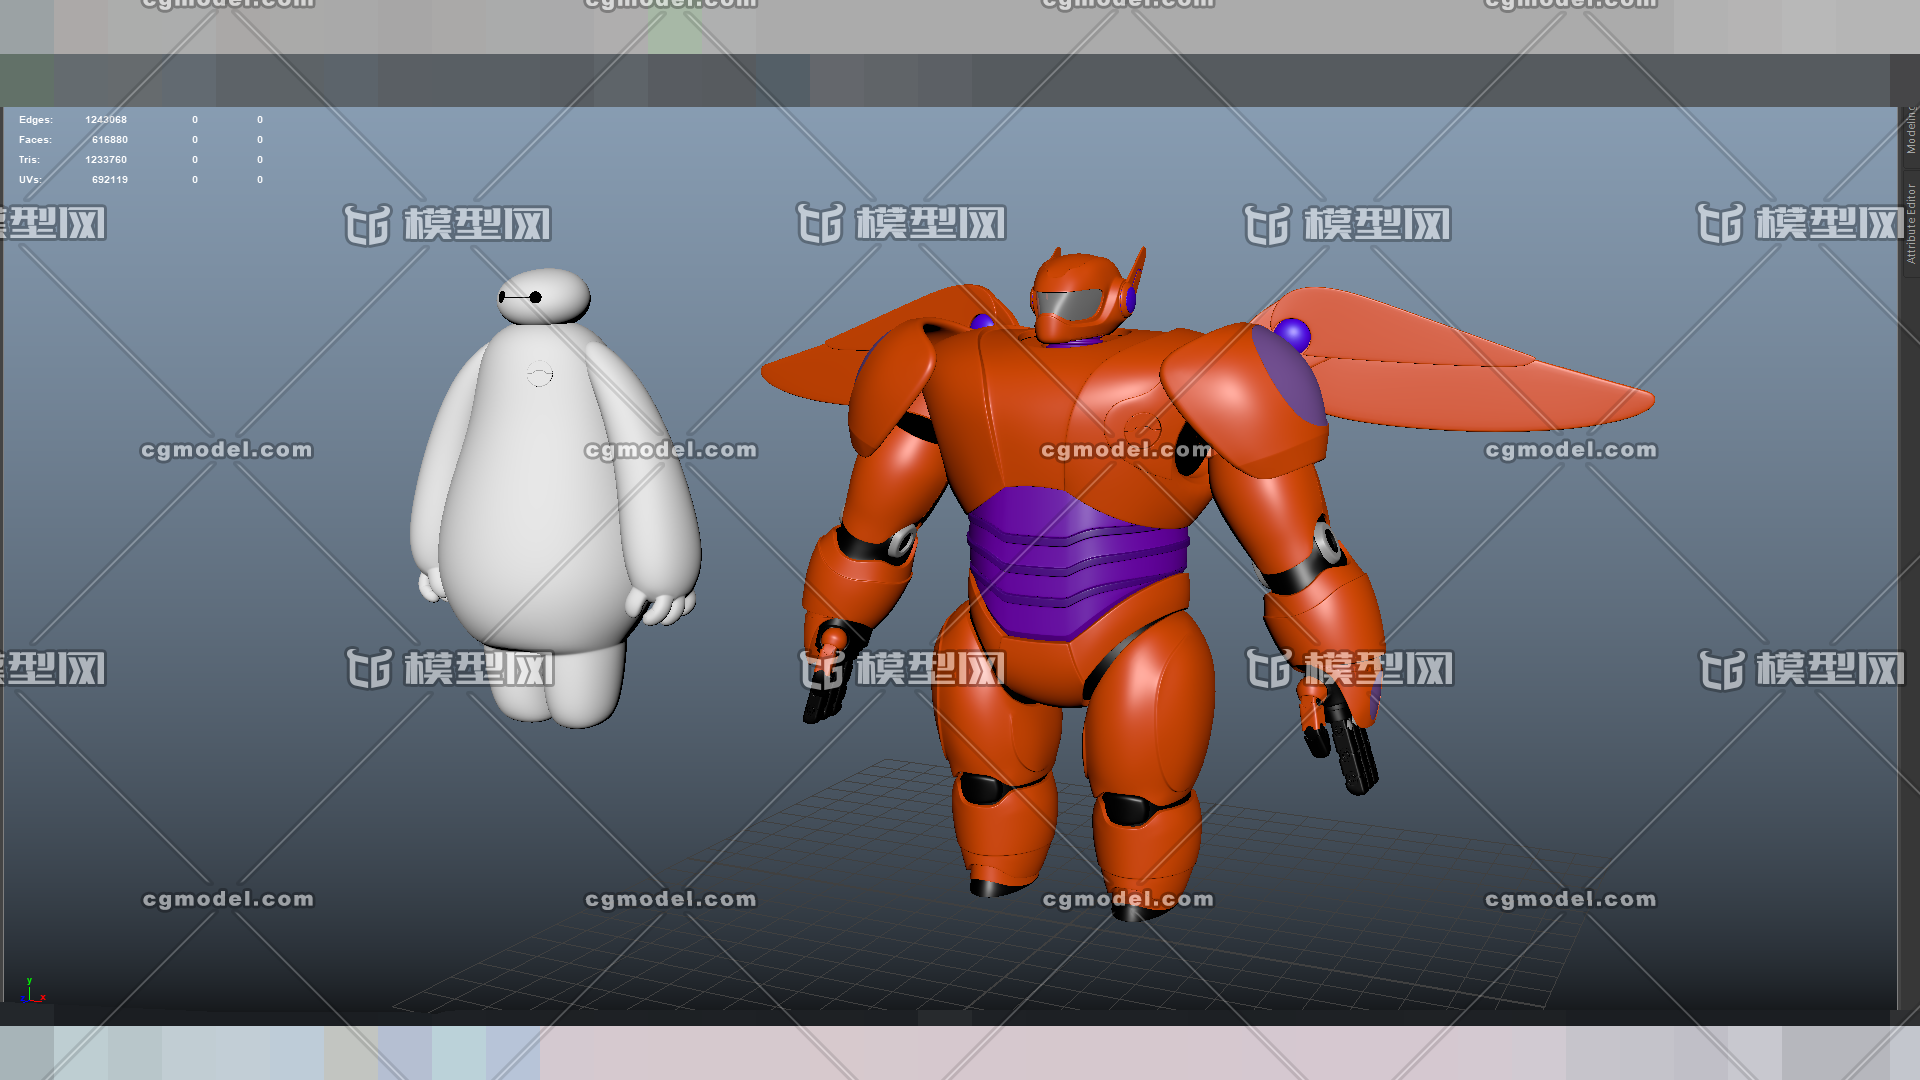Image resolution: width=1920 pixels, height=1080 pixels.
Task: Click the 'Edges:' HUD label
Action: pyautogui.click(x=36, y=120)
